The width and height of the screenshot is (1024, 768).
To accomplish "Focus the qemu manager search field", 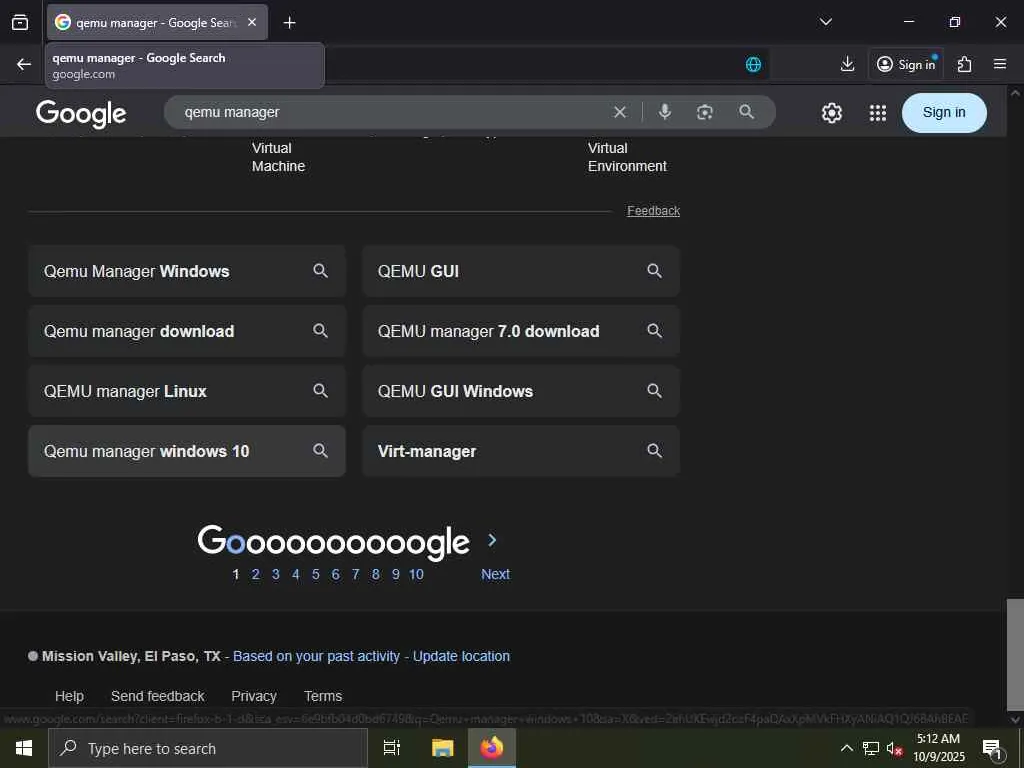I will (x=392, y=112).
